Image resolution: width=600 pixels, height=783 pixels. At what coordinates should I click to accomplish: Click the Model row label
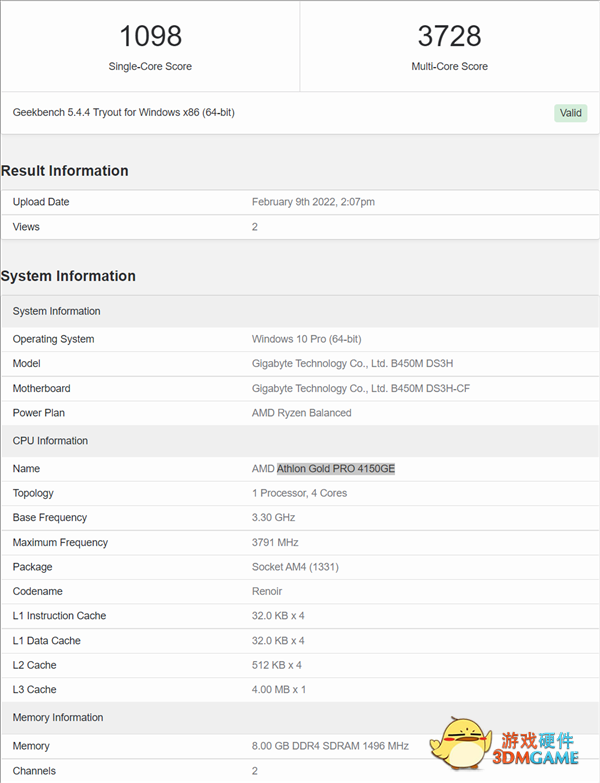(26, 364)
